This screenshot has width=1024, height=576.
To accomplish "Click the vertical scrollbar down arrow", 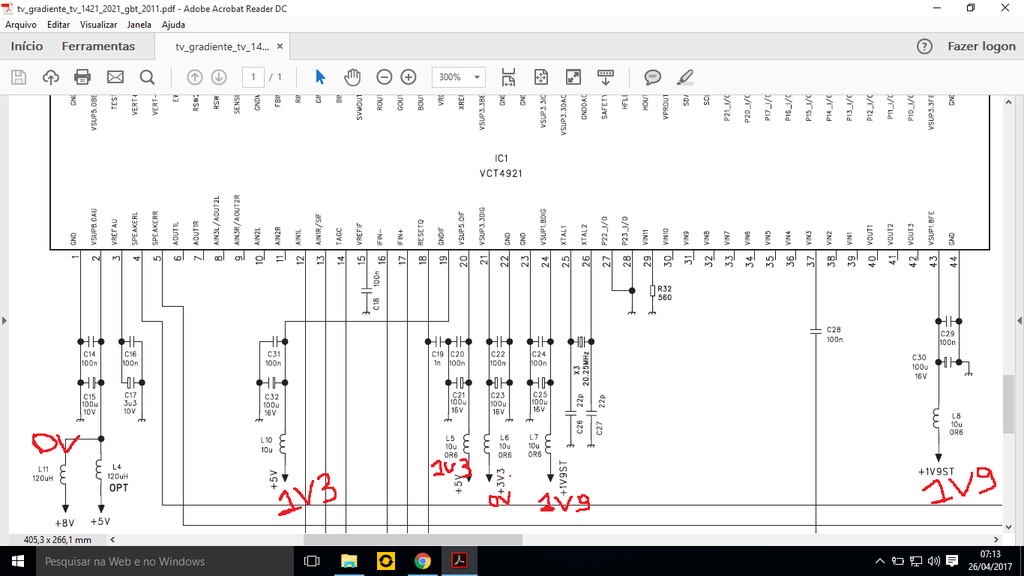I will click(x=1008, y=526).
